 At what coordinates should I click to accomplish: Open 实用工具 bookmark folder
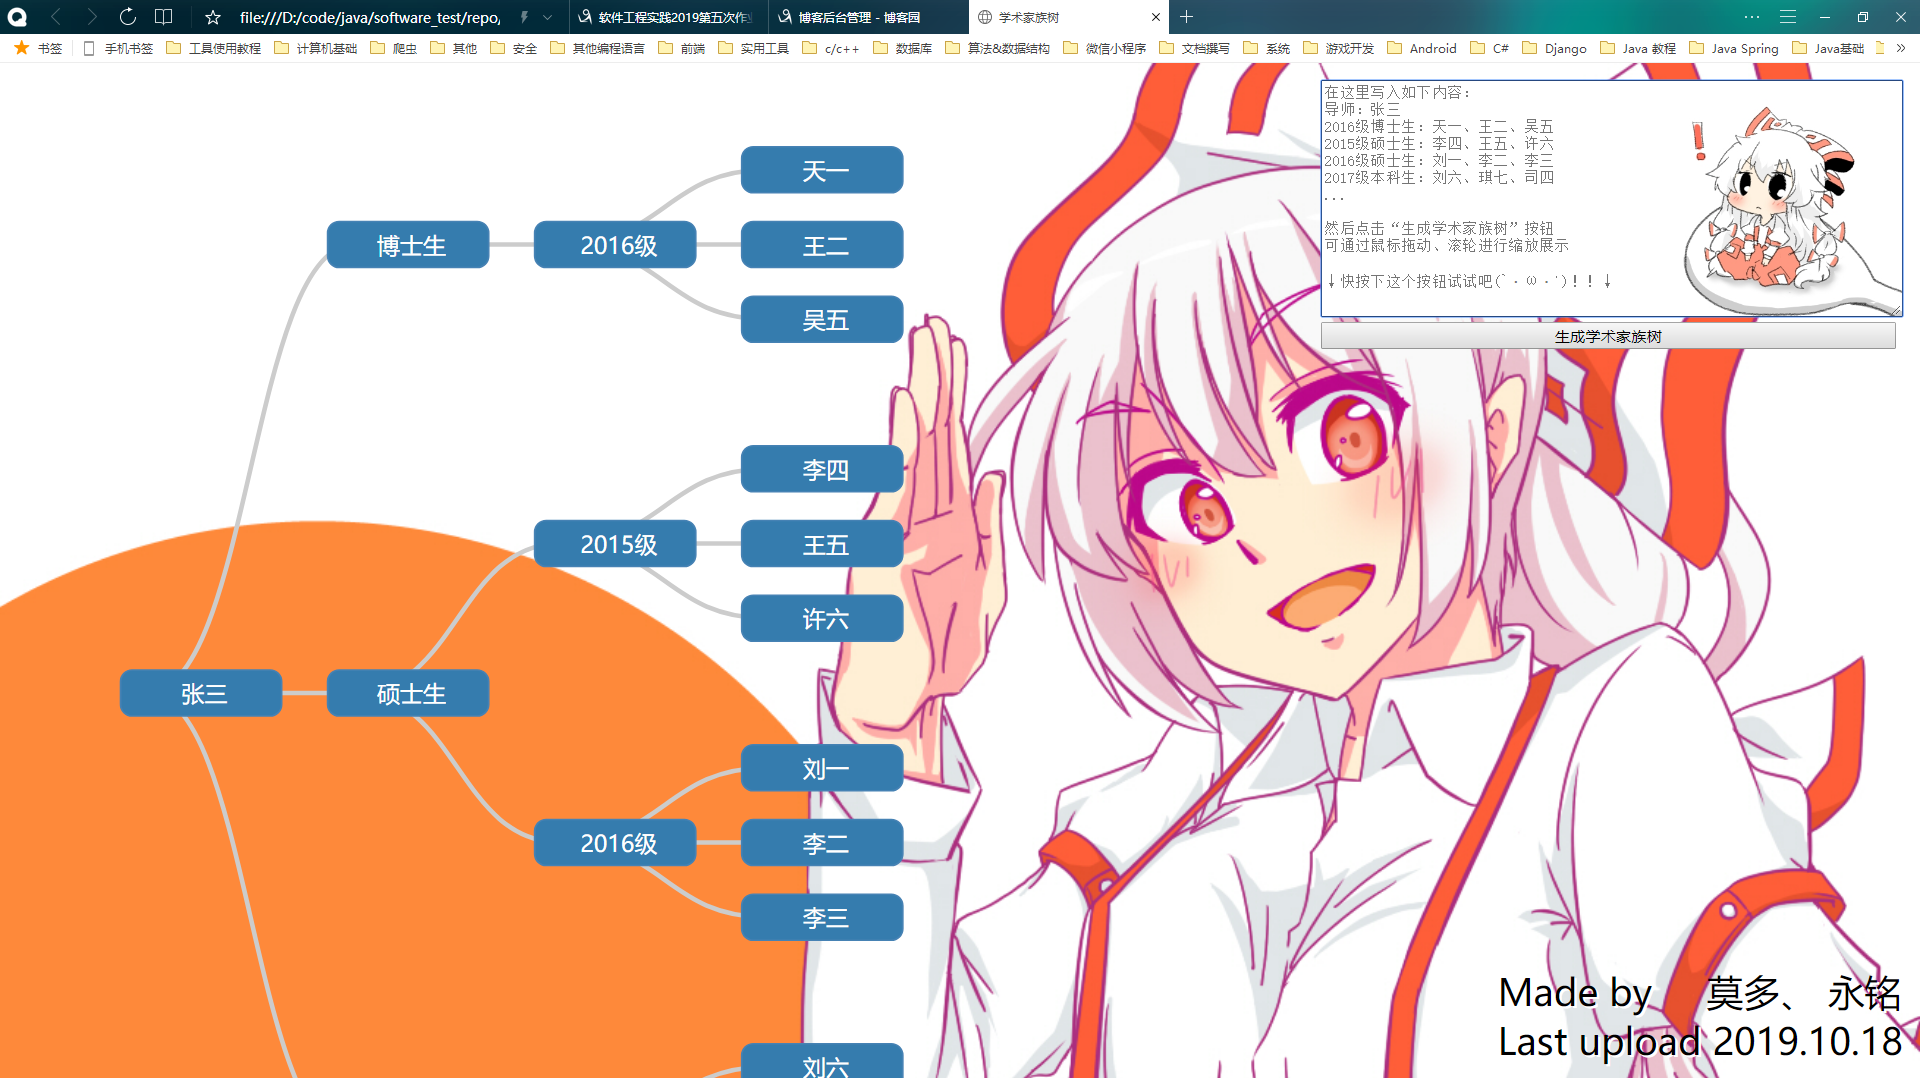754,48
